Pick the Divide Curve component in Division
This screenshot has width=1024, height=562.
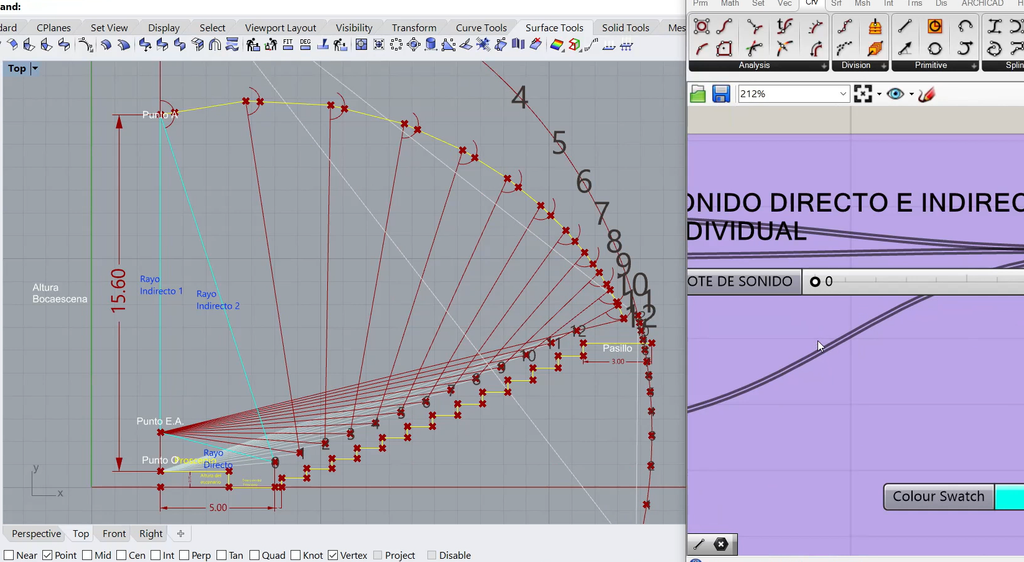point(844,27)
